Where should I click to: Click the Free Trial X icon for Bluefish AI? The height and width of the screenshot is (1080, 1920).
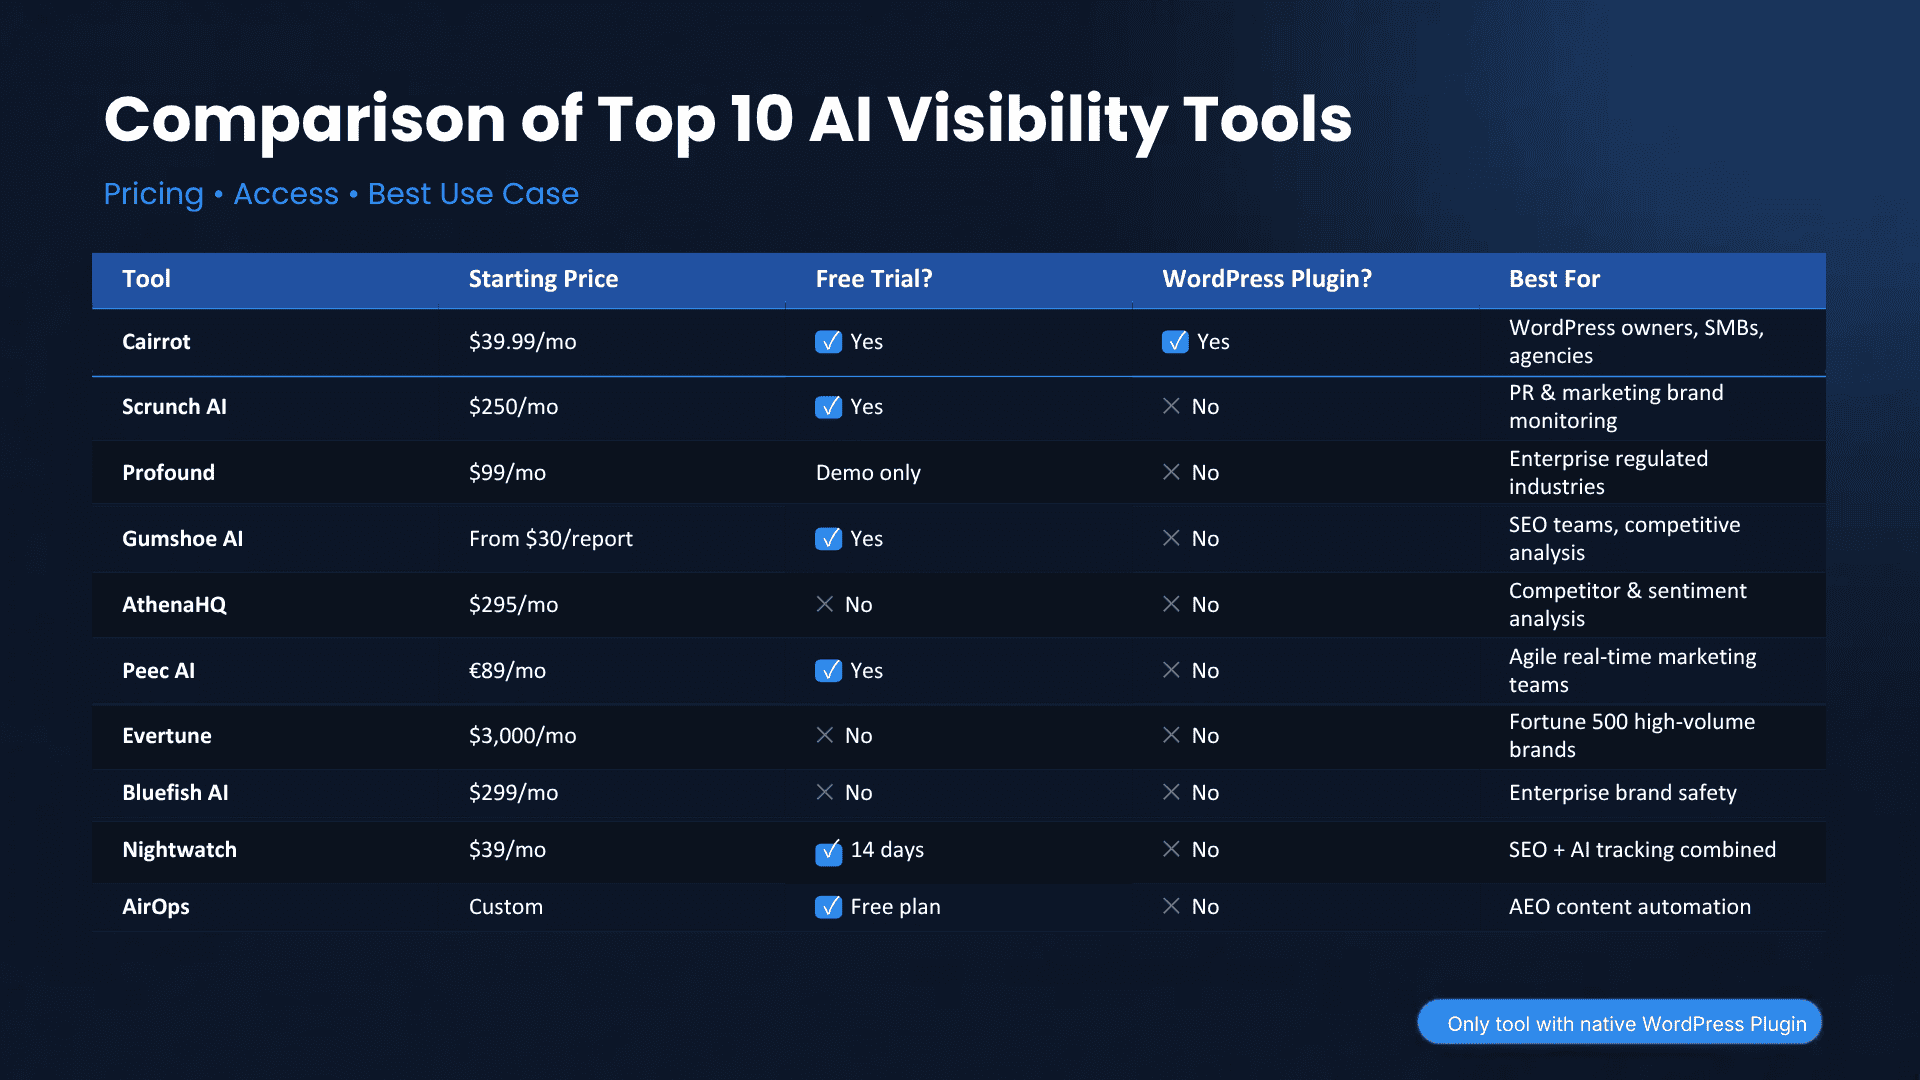pos(824,792)
